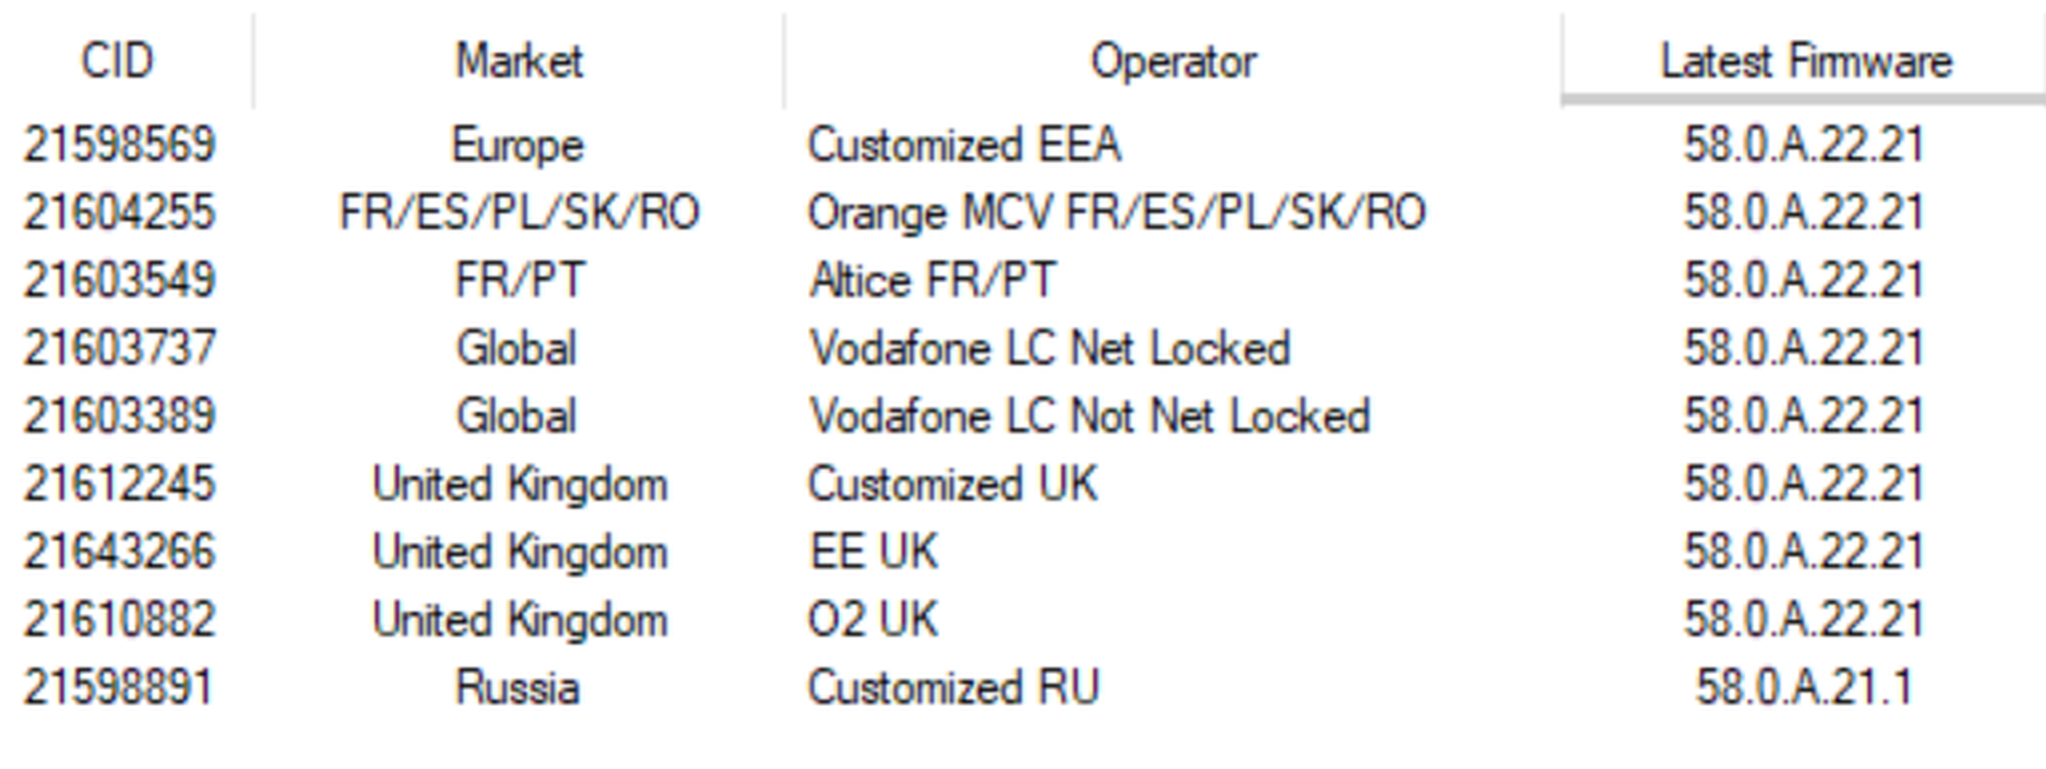Screen dimensions: 2046x769
Task: Click Orange MCV FR/ES/PL/SK/RO operator
Action: tap(1116, 213)
